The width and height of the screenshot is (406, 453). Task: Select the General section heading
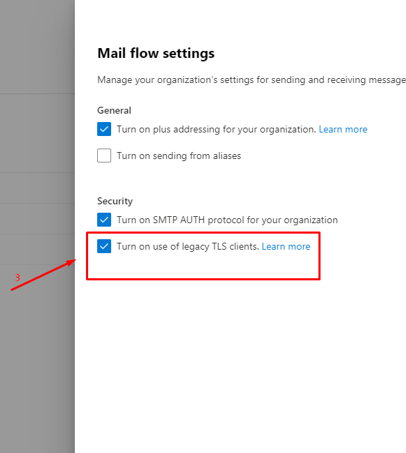pos(114,110)
